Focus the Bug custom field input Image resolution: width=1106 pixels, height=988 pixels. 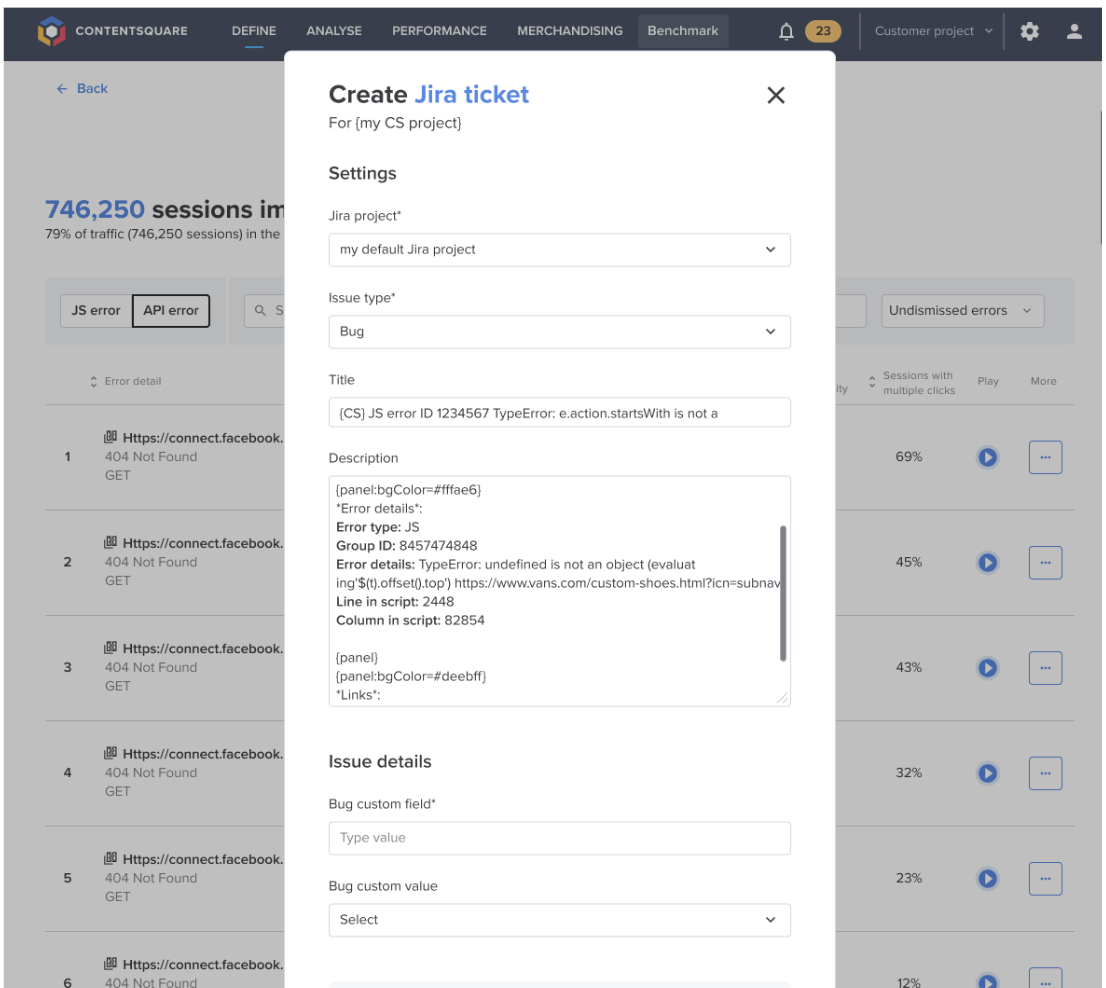(559, 838)
